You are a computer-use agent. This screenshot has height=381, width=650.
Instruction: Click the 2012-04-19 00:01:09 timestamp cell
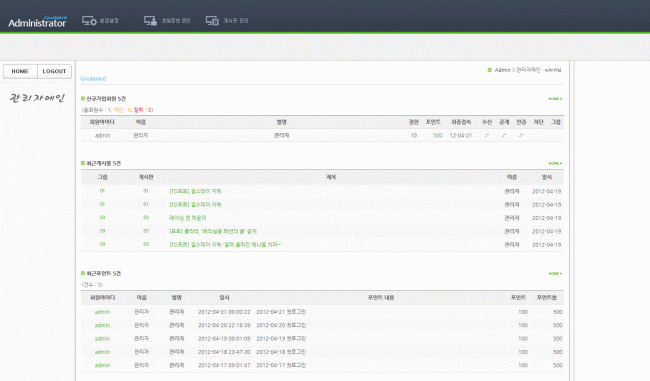pyautogui.click(x=224, y=339)
